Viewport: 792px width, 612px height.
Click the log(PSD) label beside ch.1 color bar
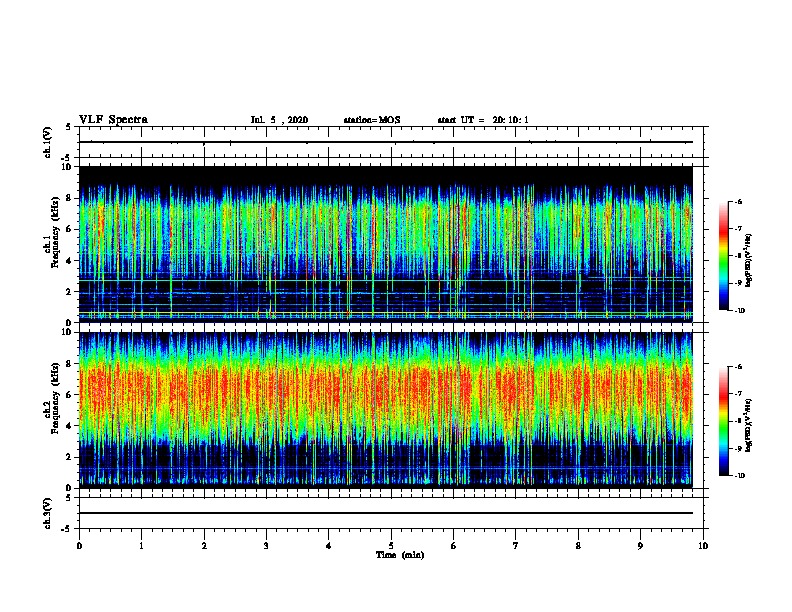[749, 260]
